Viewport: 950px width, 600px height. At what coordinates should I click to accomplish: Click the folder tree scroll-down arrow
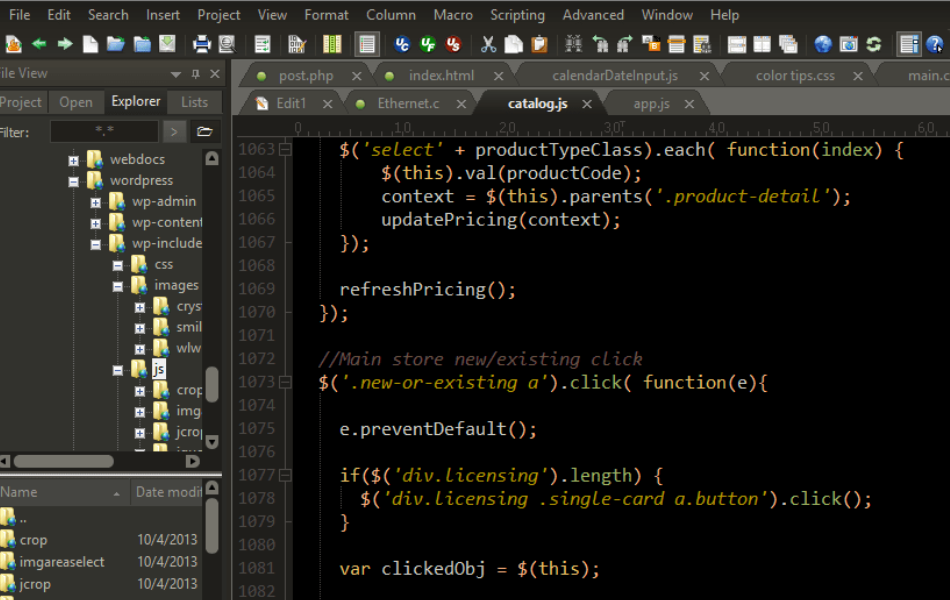[x=211, y=442]
